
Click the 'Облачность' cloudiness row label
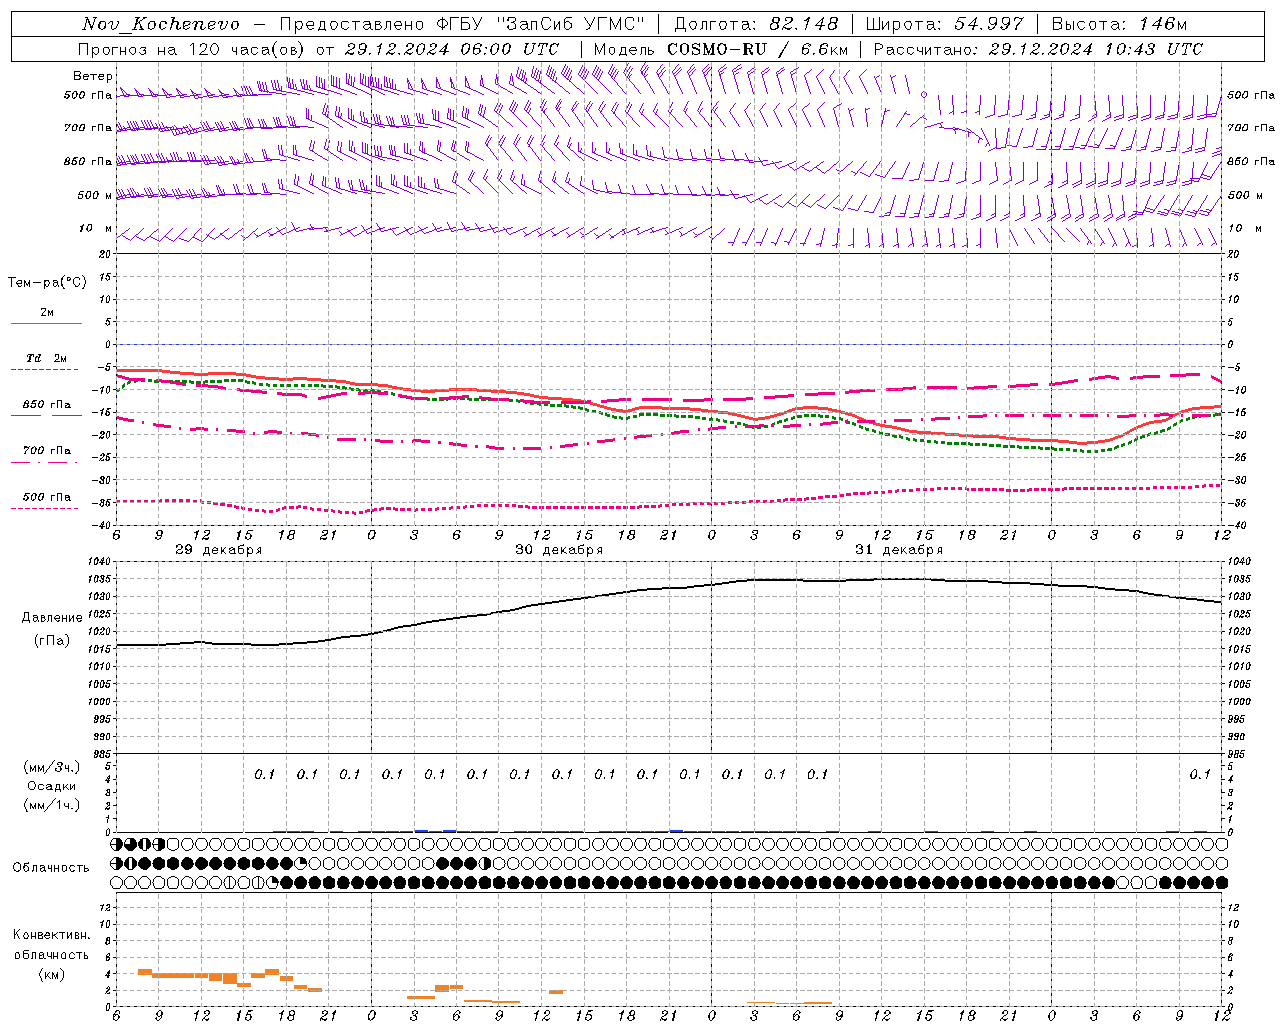[x=51, y=868]
